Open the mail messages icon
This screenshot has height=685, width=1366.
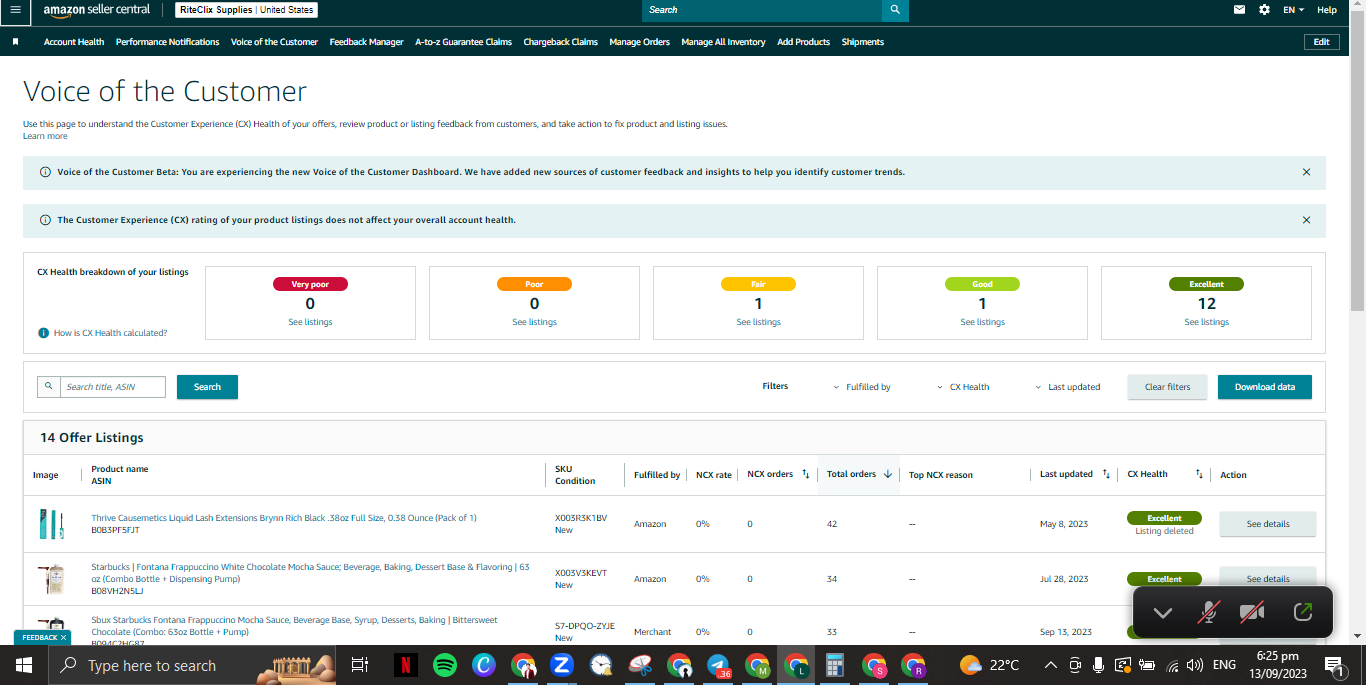1240,10
